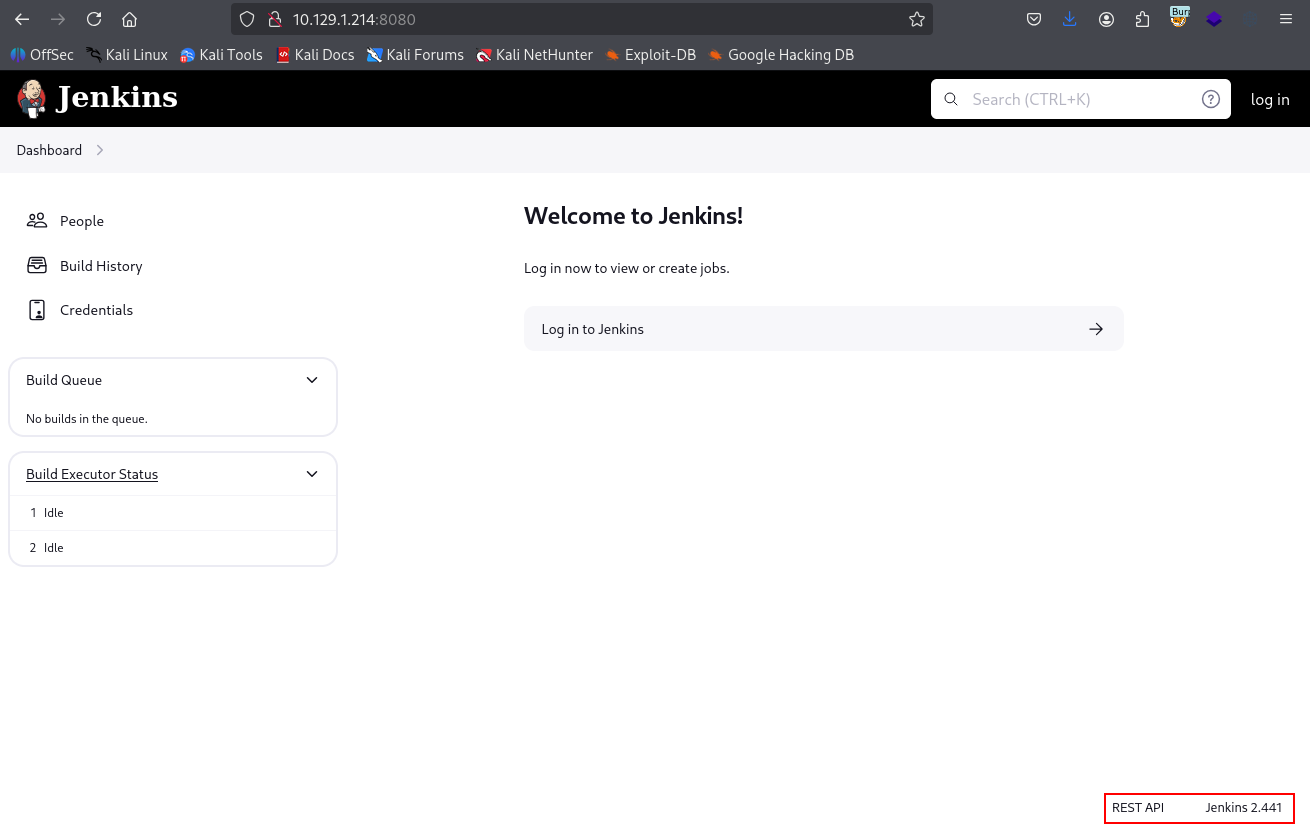Open the Firefox account profile icon
Viewport: 1310px width, 839px height.
click(x=1106, y=19)
